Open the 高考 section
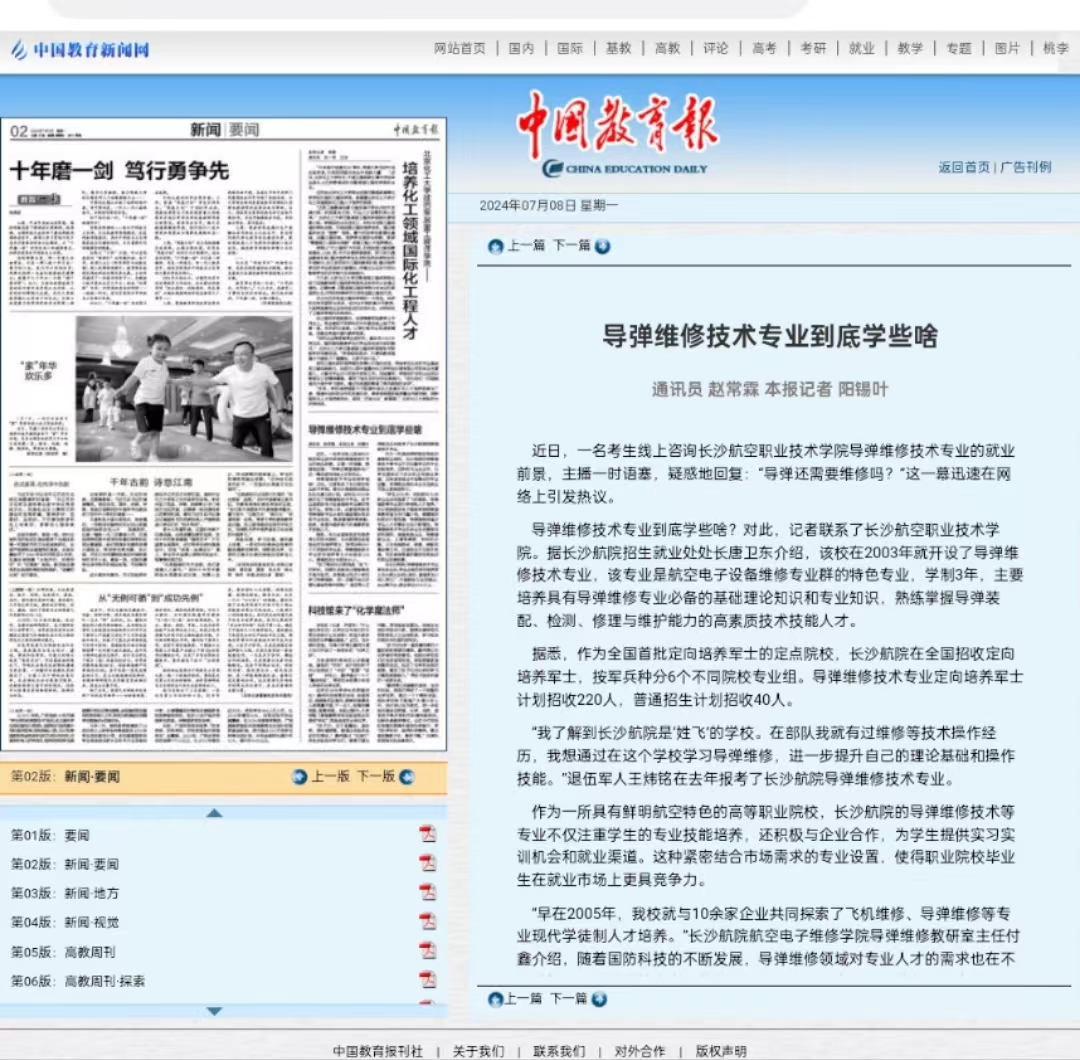The image size is (1080, 1060). pos(765,48)
